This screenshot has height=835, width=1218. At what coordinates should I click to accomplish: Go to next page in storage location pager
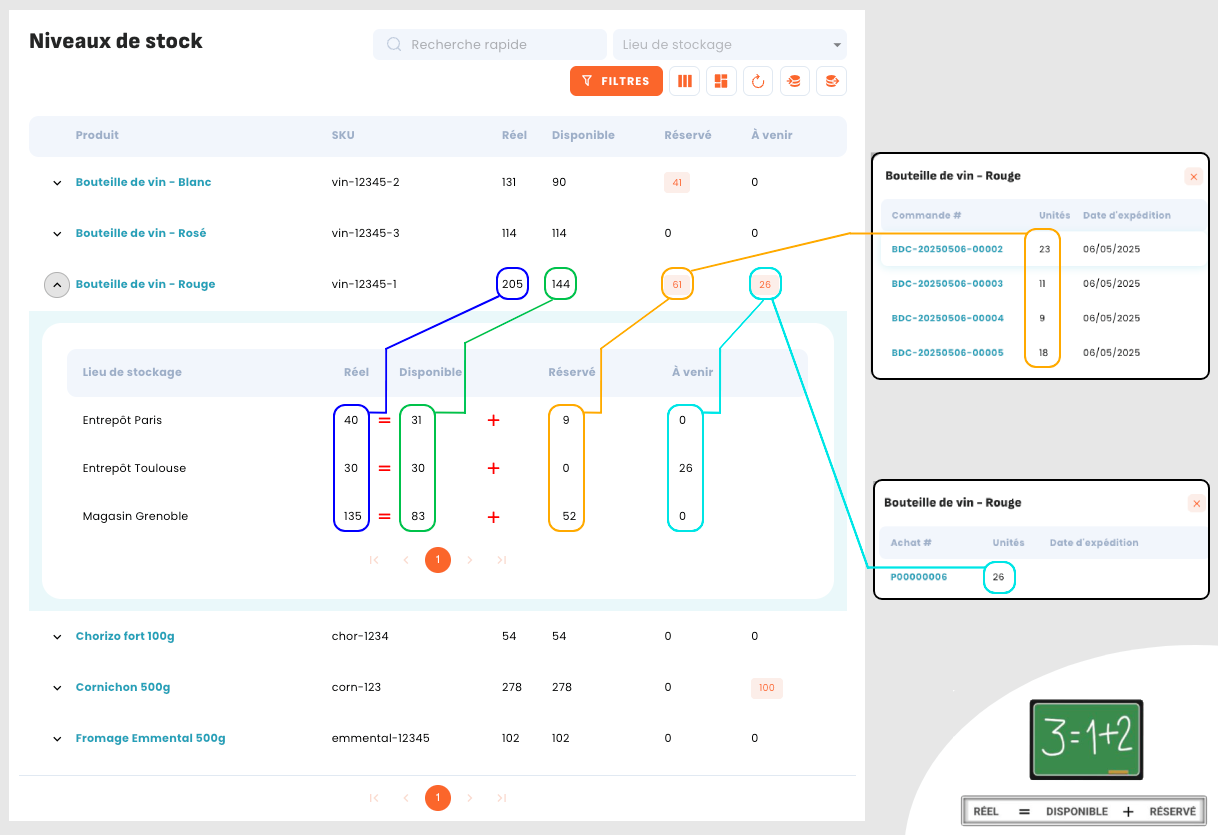[470, 560]
